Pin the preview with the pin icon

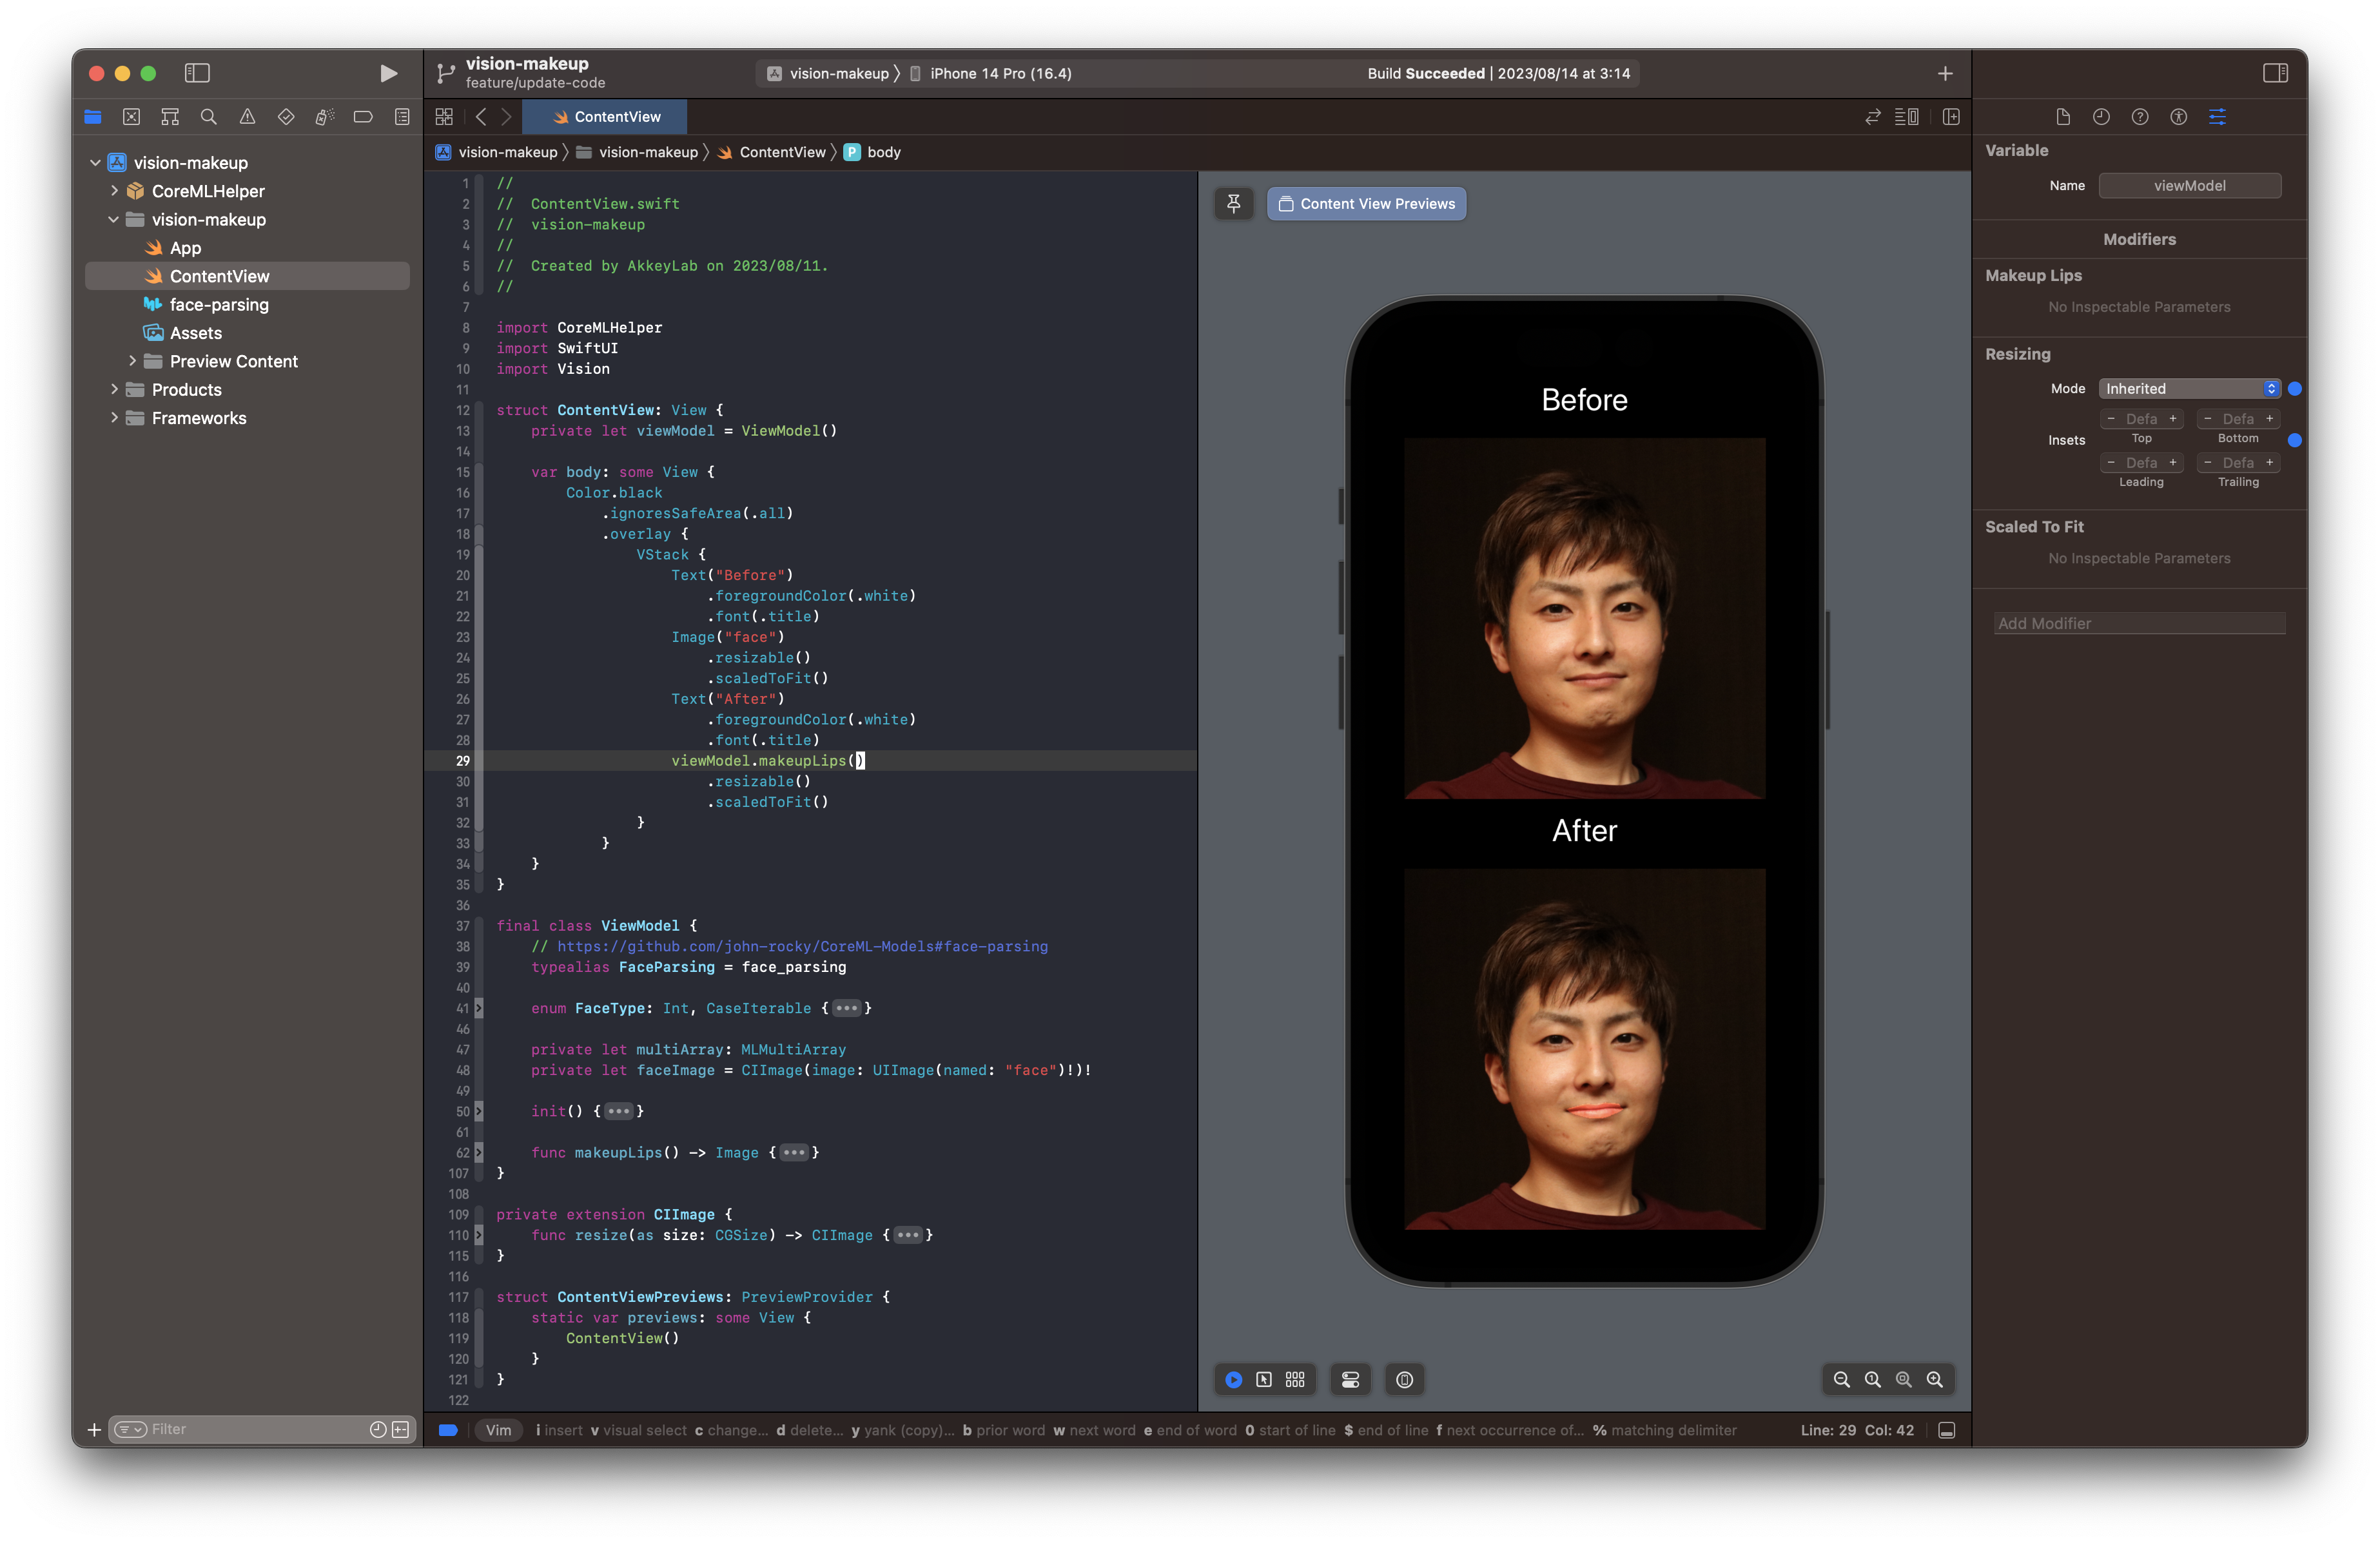1233,203
